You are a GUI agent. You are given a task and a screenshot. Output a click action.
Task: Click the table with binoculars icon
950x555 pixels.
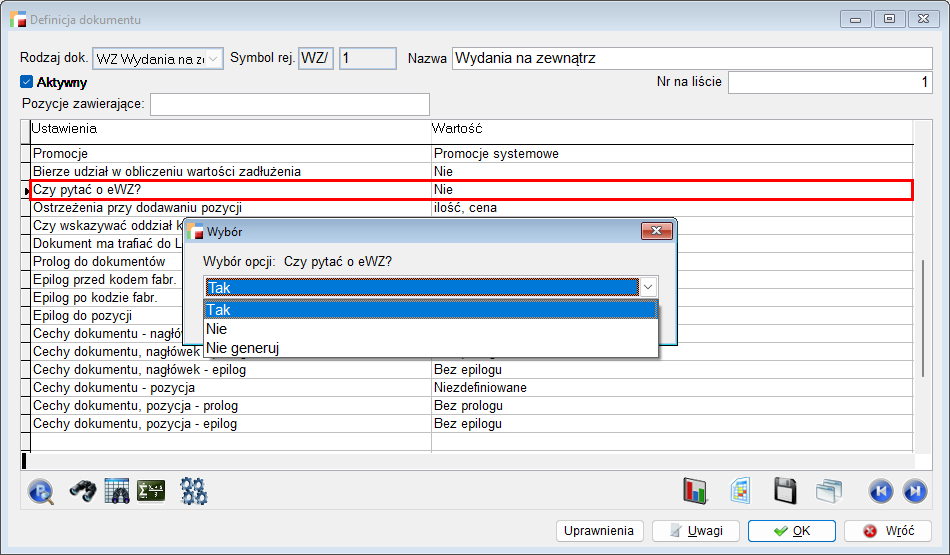117,491
